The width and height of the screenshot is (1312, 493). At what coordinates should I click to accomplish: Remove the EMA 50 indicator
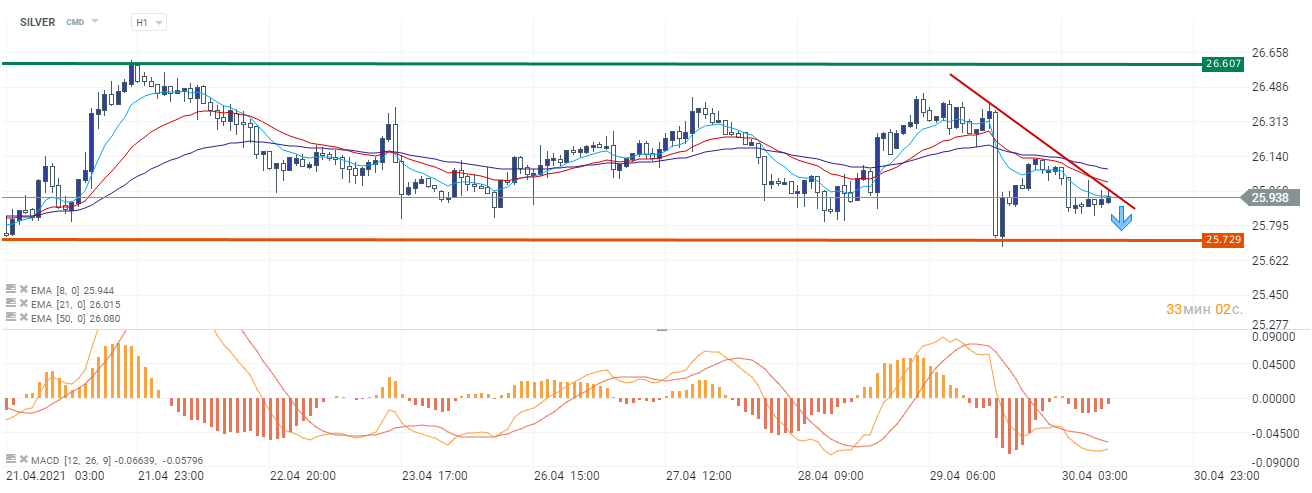[23, 316]
